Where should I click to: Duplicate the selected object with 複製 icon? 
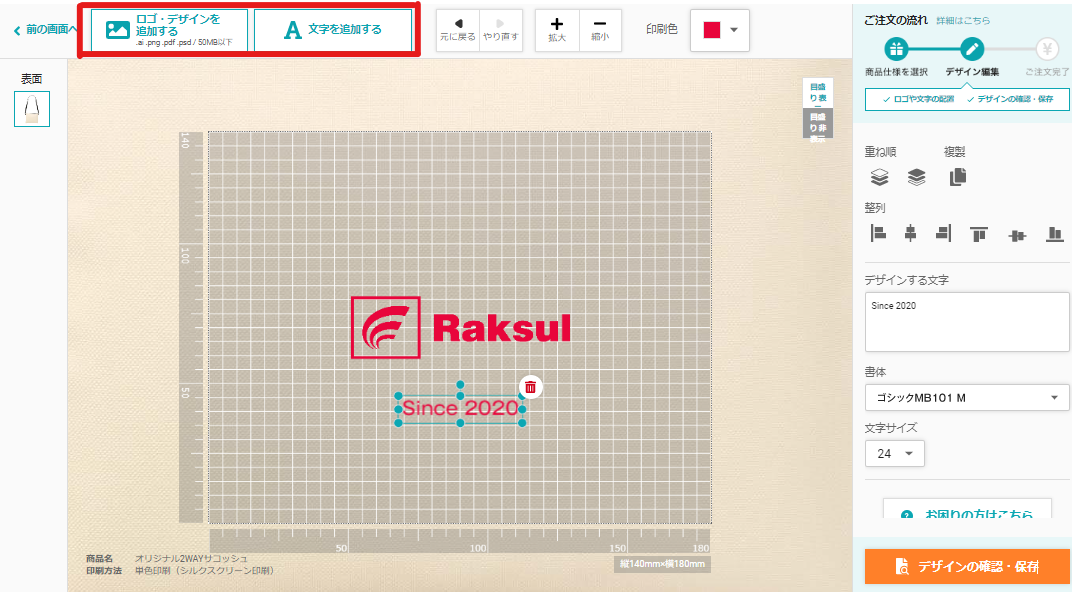[958, 176]
